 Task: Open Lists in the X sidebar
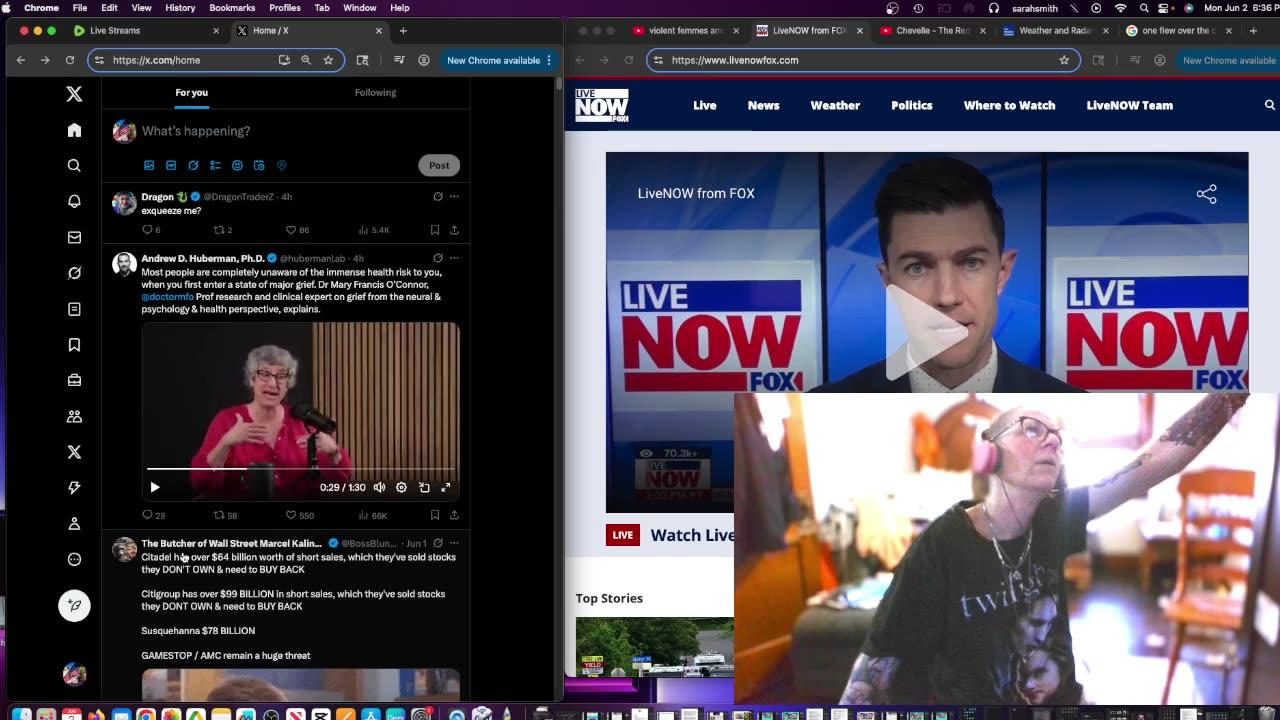click(74, 309)
